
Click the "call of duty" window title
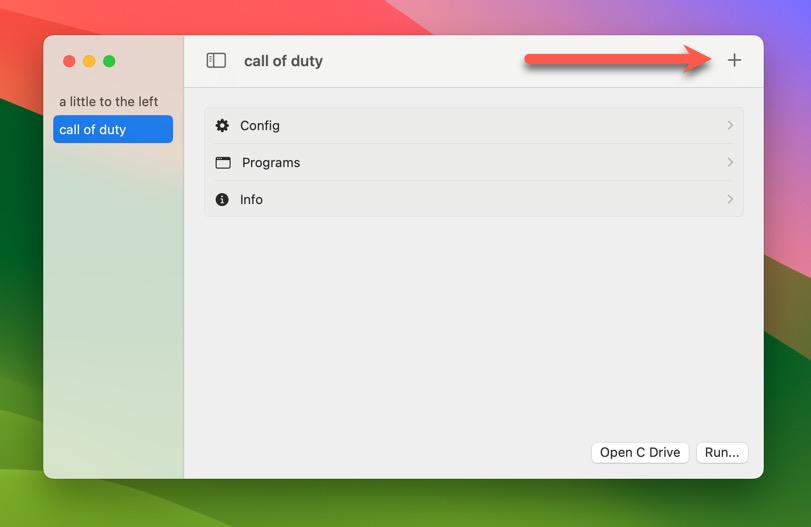pos(283,61)
